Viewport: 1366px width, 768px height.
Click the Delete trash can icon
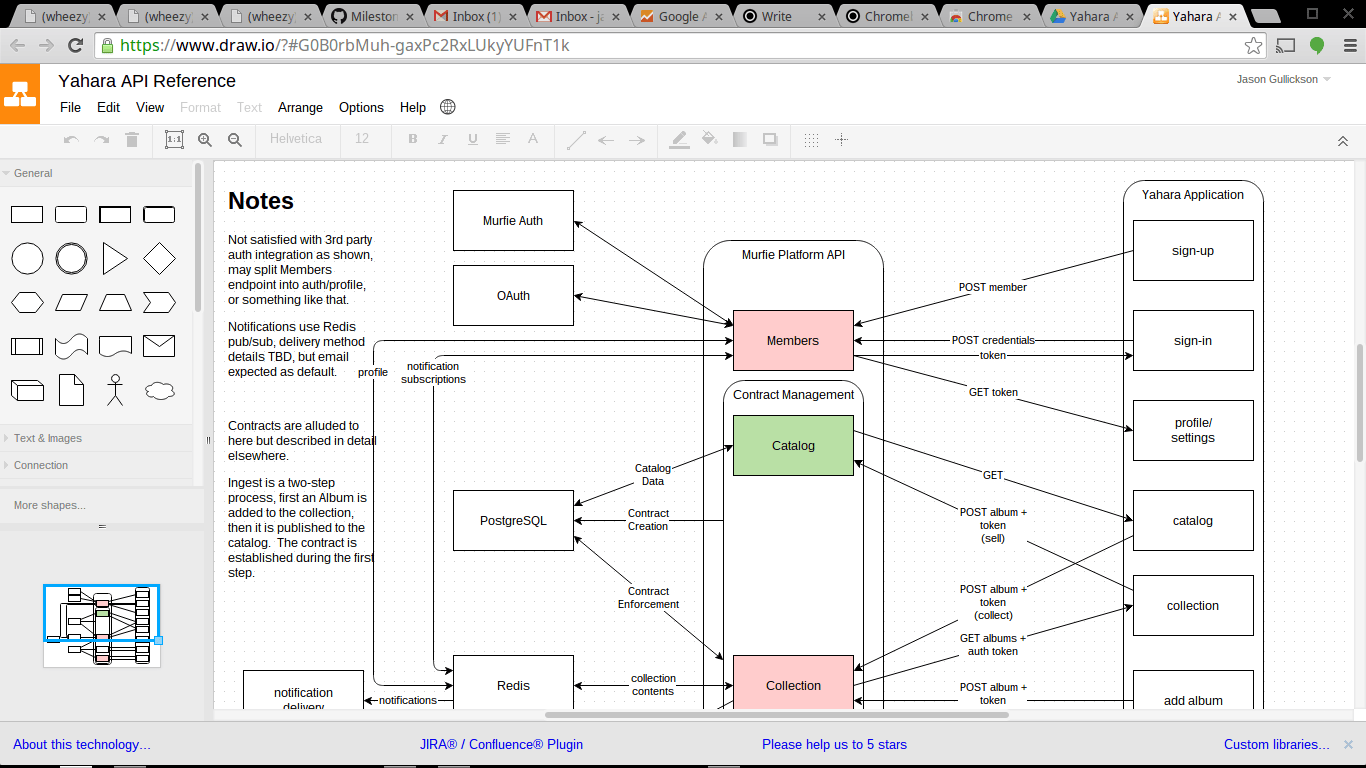point(132,140)
